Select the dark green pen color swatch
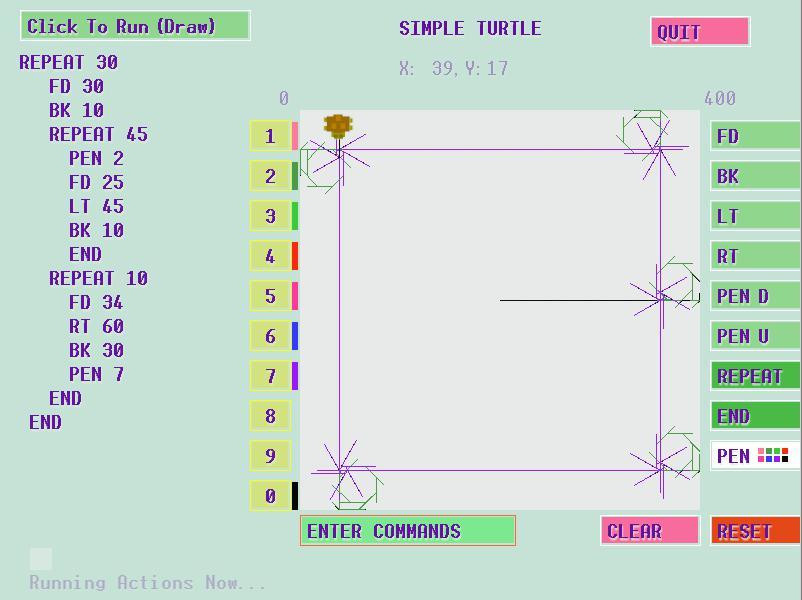 pos(295,176)
